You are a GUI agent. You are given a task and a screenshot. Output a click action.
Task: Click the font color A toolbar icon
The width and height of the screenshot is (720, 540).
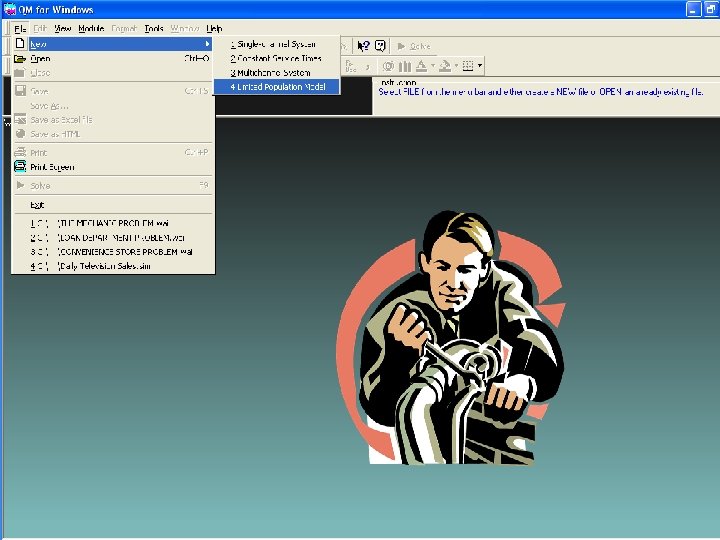point(421,66)
